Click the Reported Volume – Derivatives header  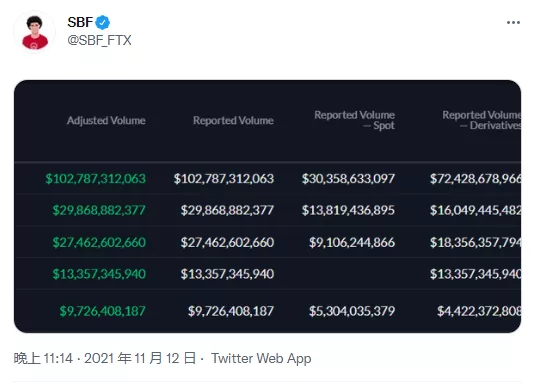(x=482, y=120)
